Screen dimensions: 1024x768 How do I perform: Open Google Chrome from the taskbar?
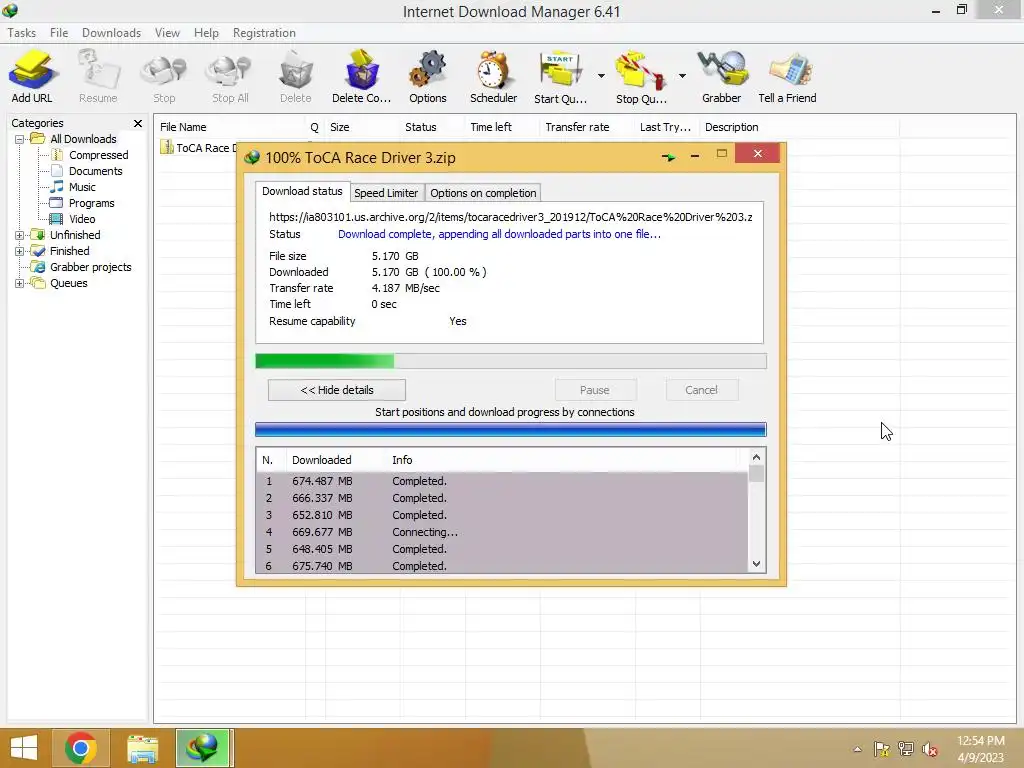click(x=81, y=748)
